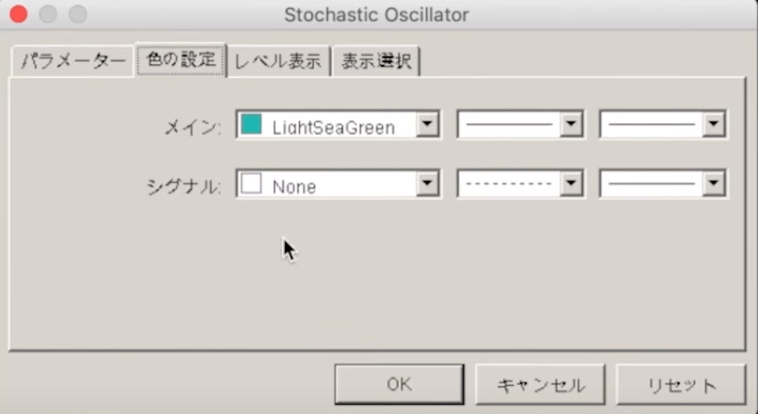Close the Stochastic Oscillator dialog with the red button
Image resolution: width=758 pixels, height=414 pixels.
click(19, 14)
